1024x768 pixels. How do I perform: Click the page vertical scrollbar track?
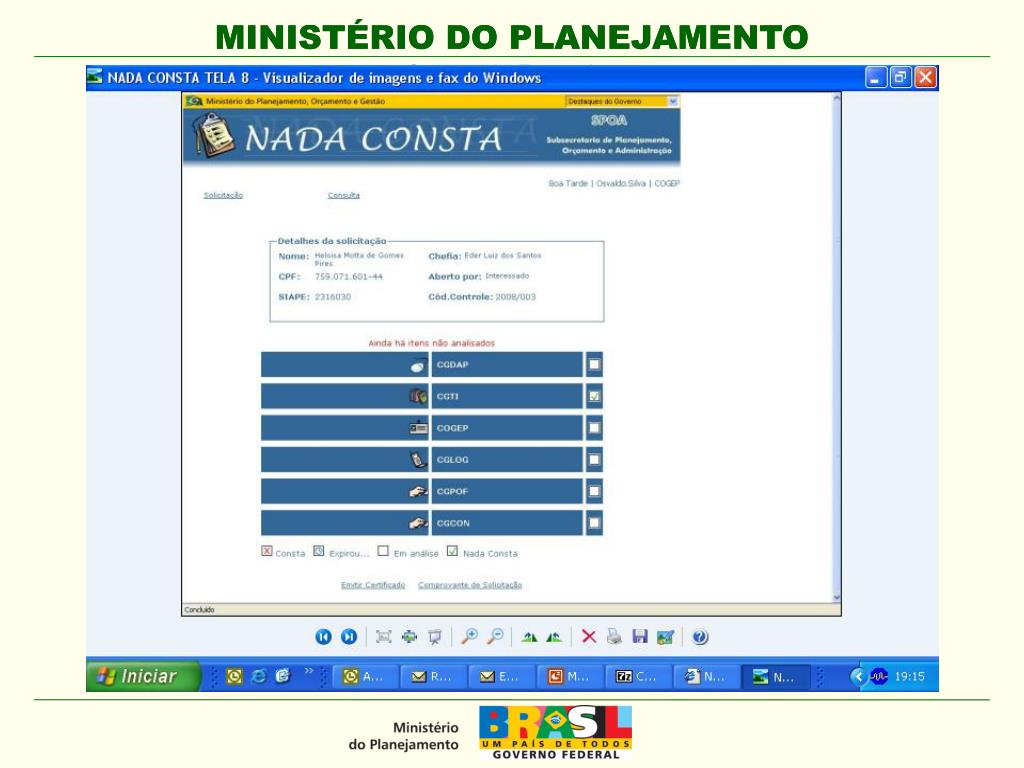point(837,347)
